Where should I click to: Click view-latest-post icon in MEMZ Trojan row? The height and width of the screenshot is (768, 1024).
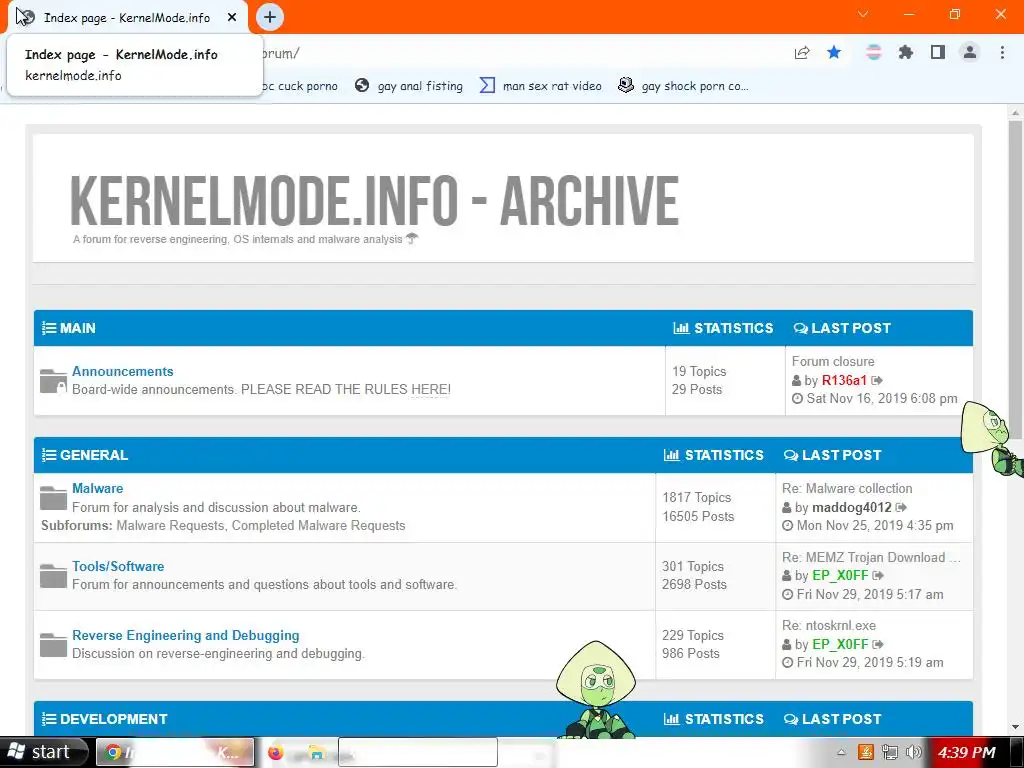coord(878,575)
